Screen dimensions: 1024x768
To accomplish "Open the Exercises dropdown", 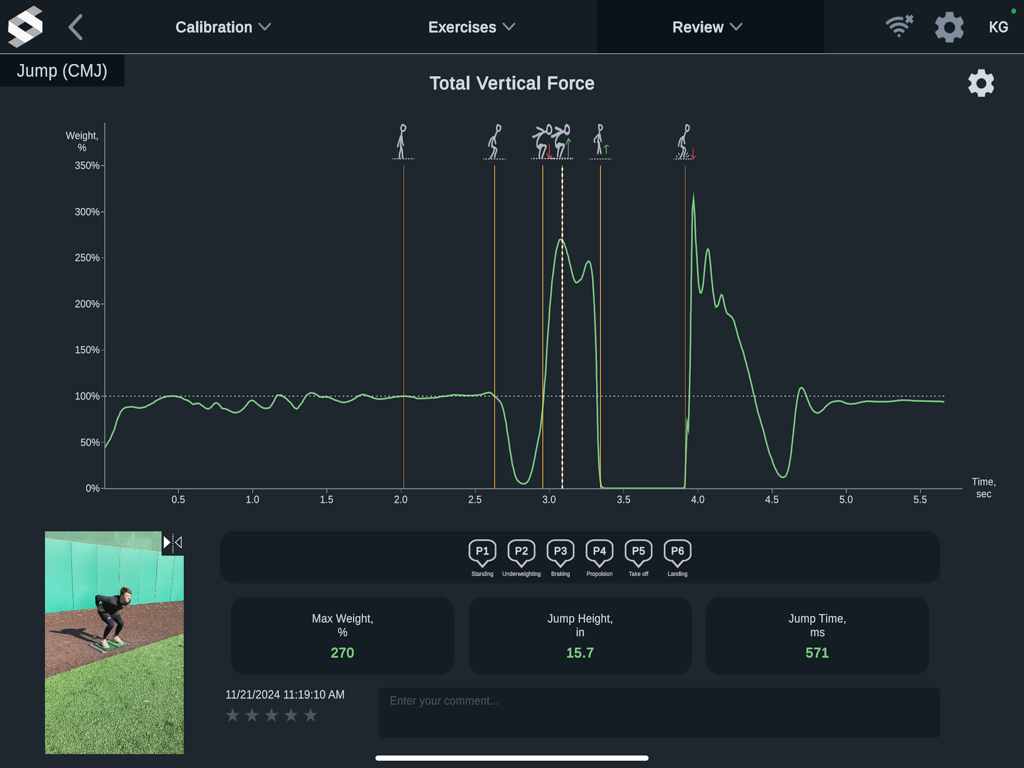I will point(471,27).
